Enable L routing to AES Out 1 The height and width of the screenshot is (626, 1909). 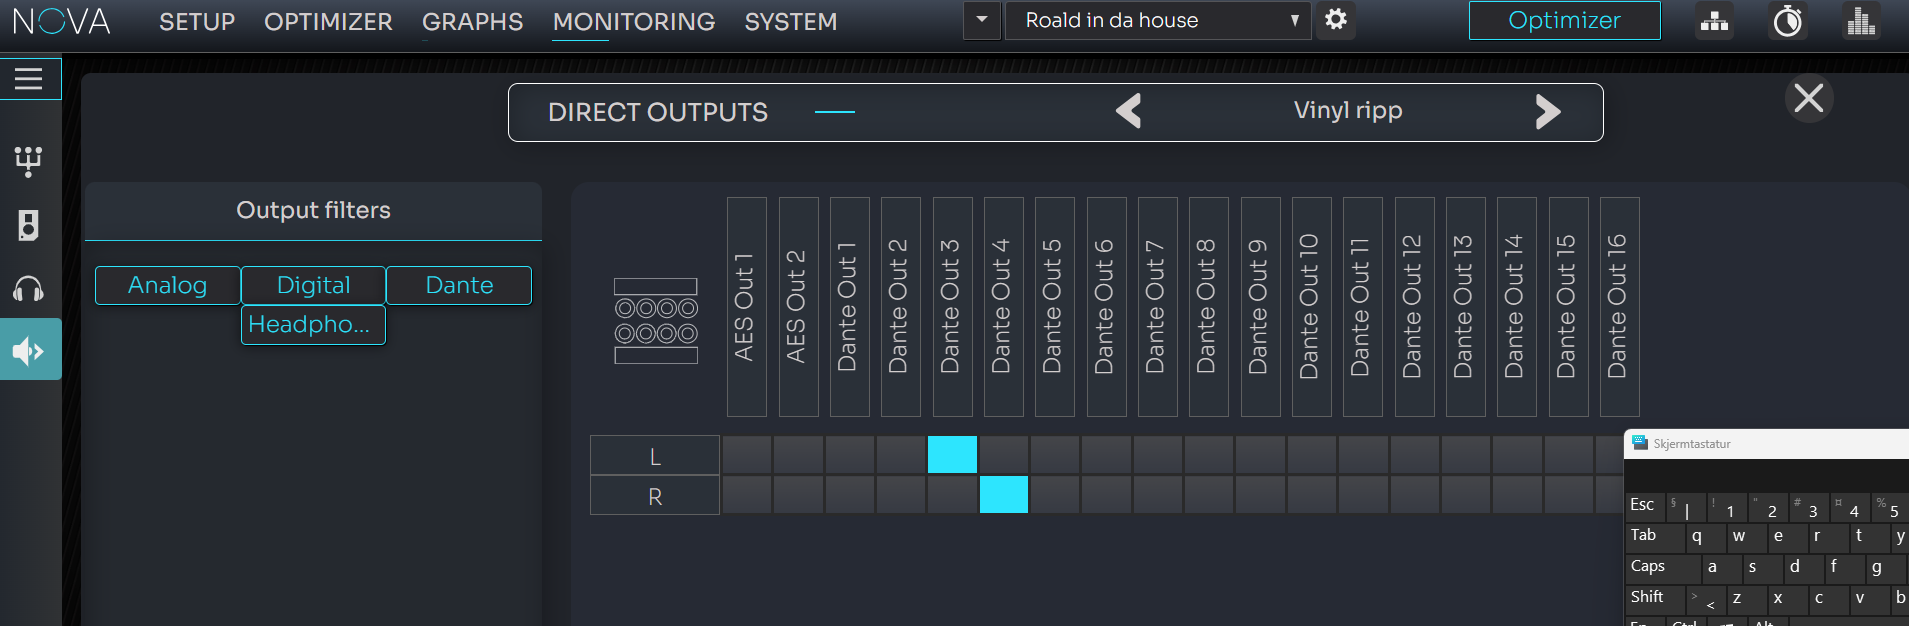click(746, 455)
